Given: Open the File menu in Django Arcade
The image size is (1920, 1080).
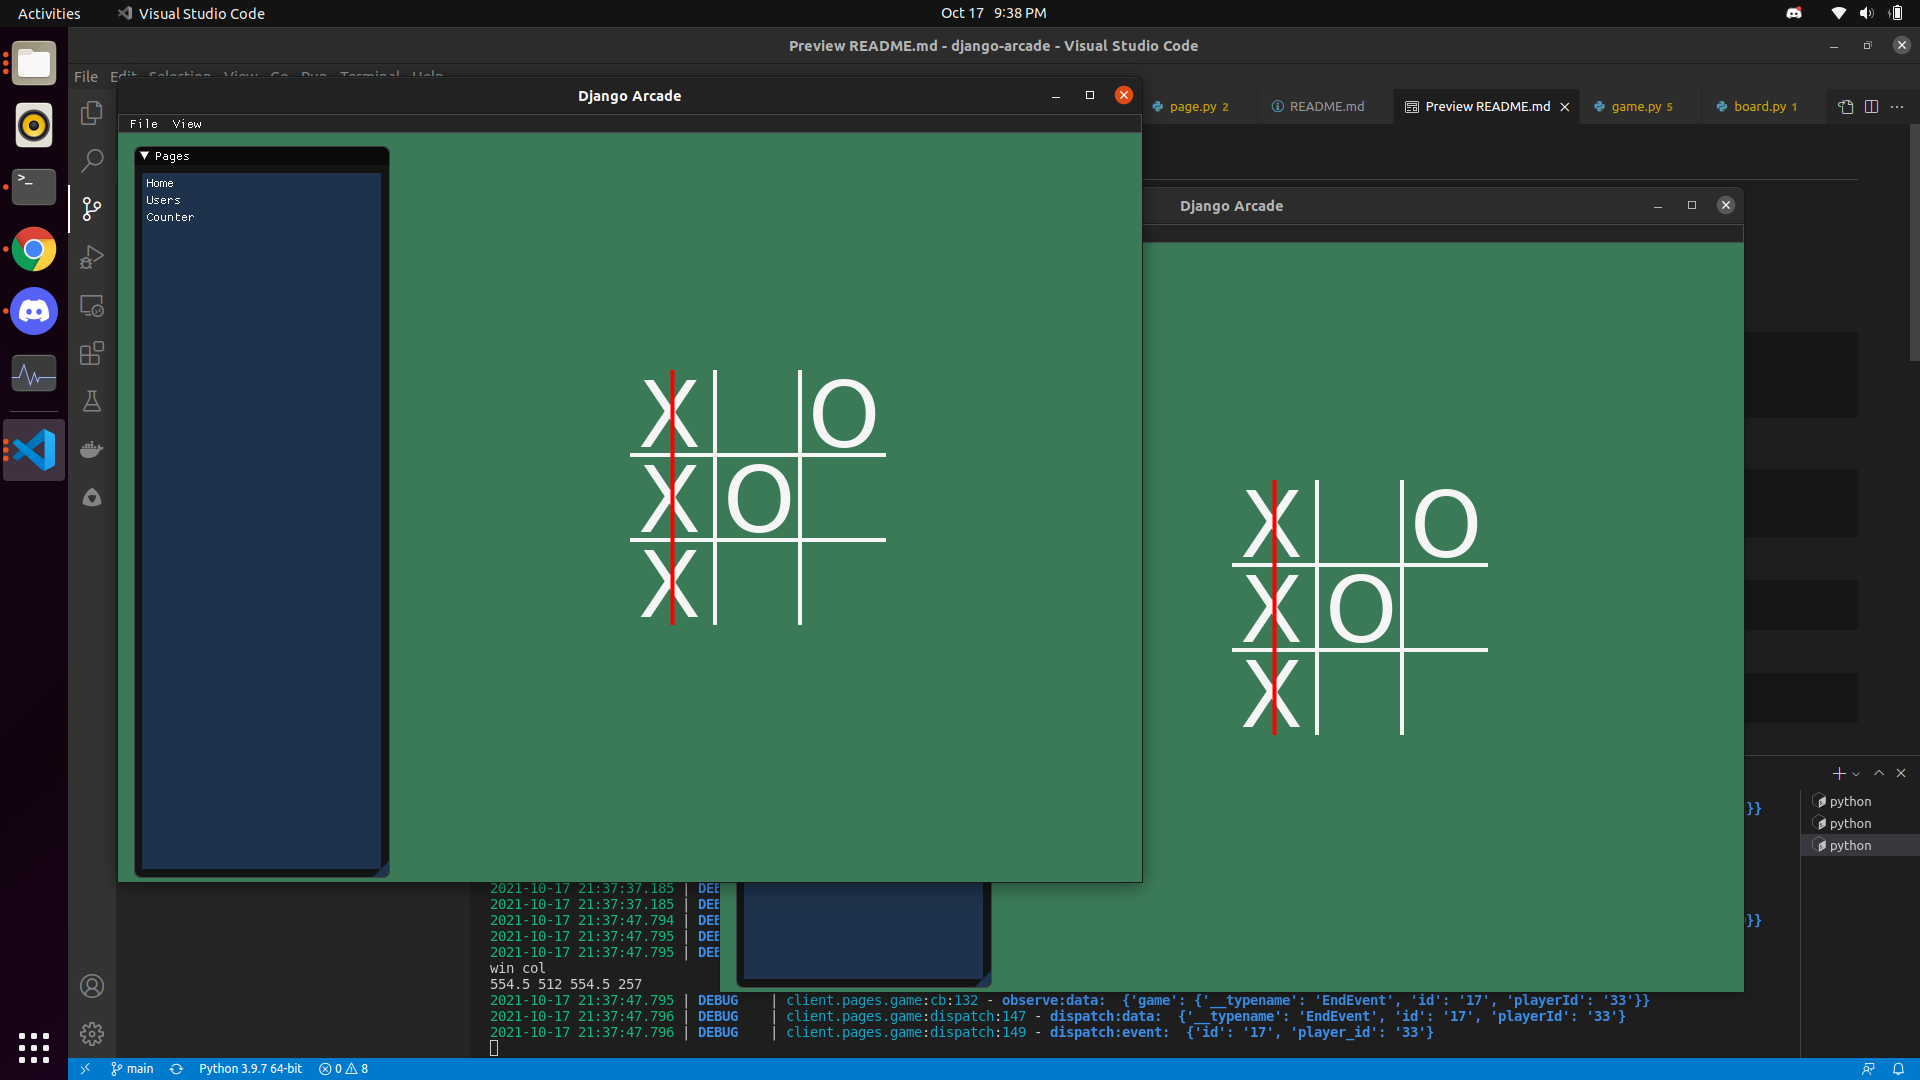Looking at the screenshot, I should (143, 124).
